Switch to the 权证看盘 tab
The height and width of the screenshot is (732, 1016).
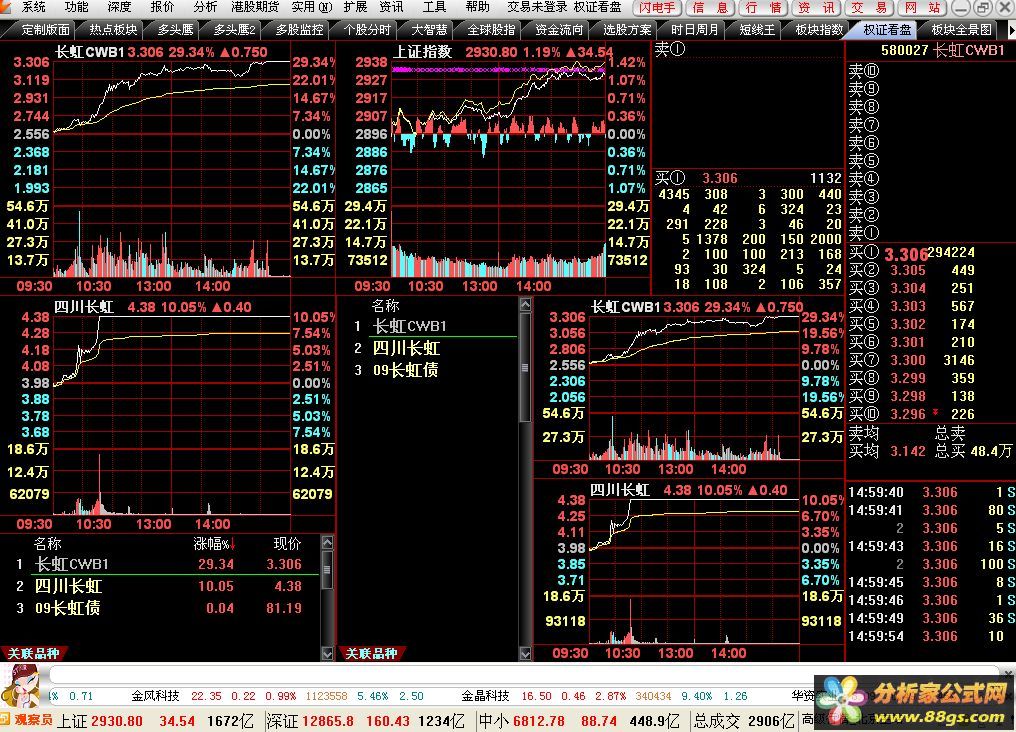pyautogui.click(x=887, y=30)
